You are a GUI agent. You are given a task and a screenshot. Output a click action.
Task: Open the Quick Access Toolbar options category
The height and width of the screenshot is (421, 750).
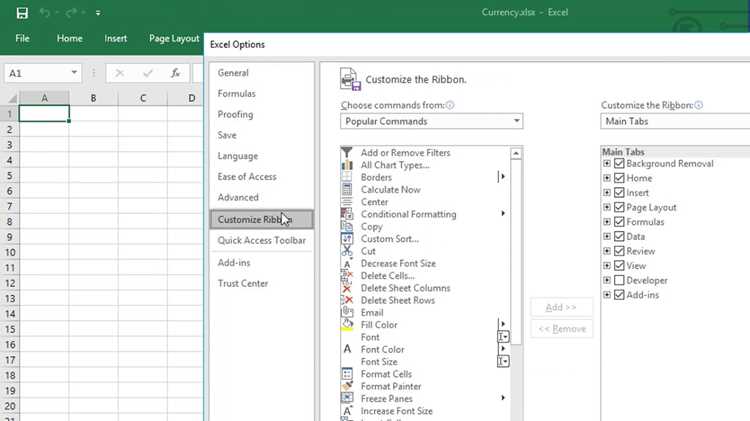point(262,241)
